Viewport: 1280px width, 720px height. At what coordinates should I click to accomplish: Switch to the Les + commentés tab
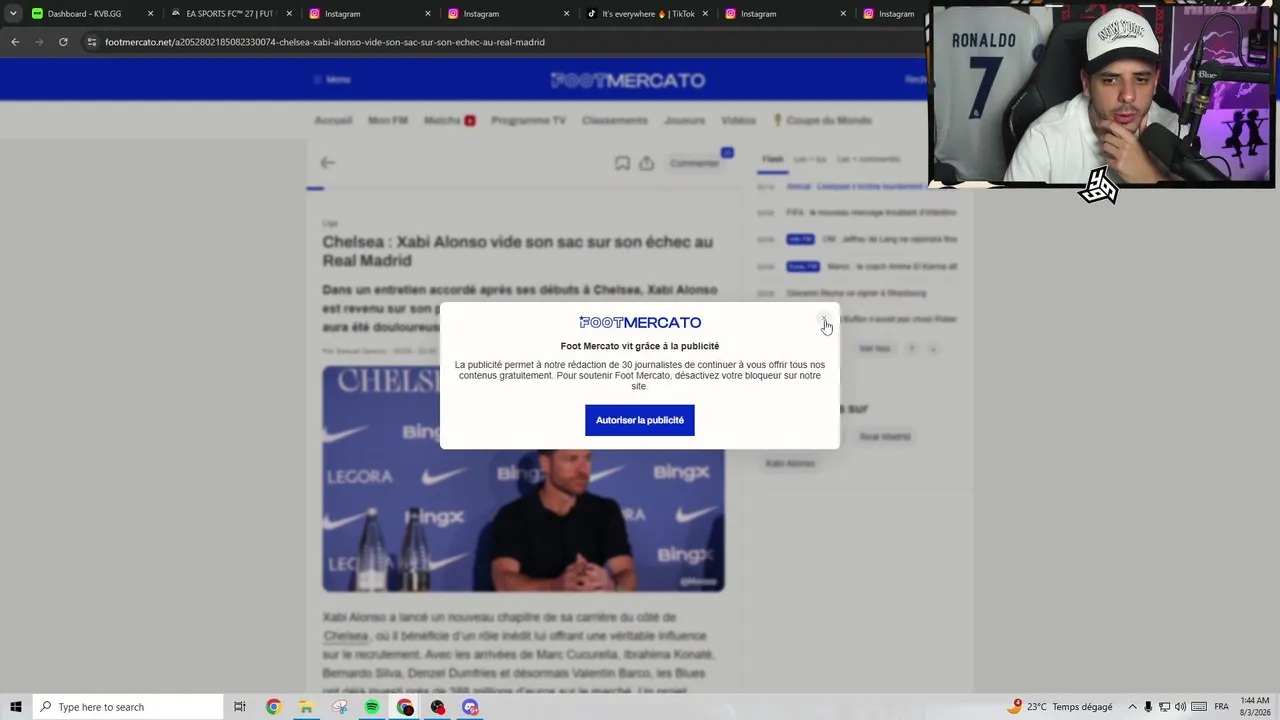click(869, 159)
